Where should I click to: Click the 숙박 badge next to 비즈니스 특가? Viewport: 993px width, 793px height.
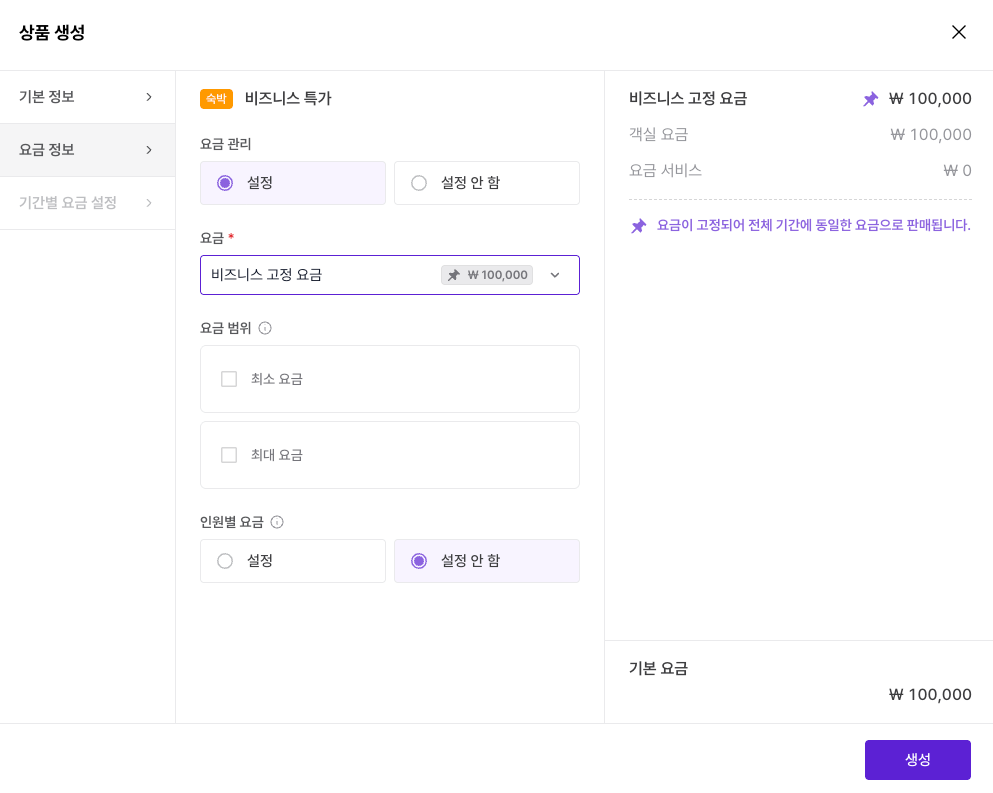[216, 98]
